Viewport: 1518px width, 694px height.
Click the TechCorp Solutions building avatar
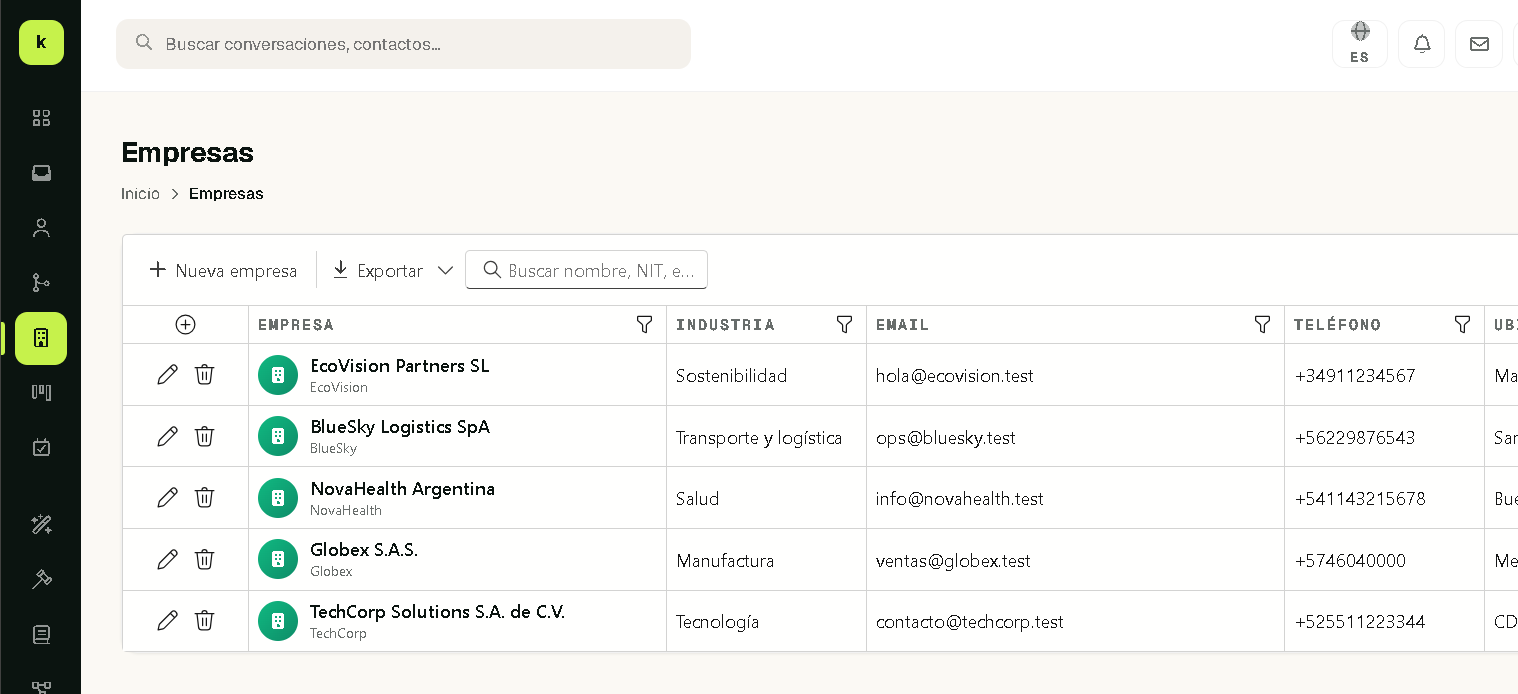click(278, 621)
